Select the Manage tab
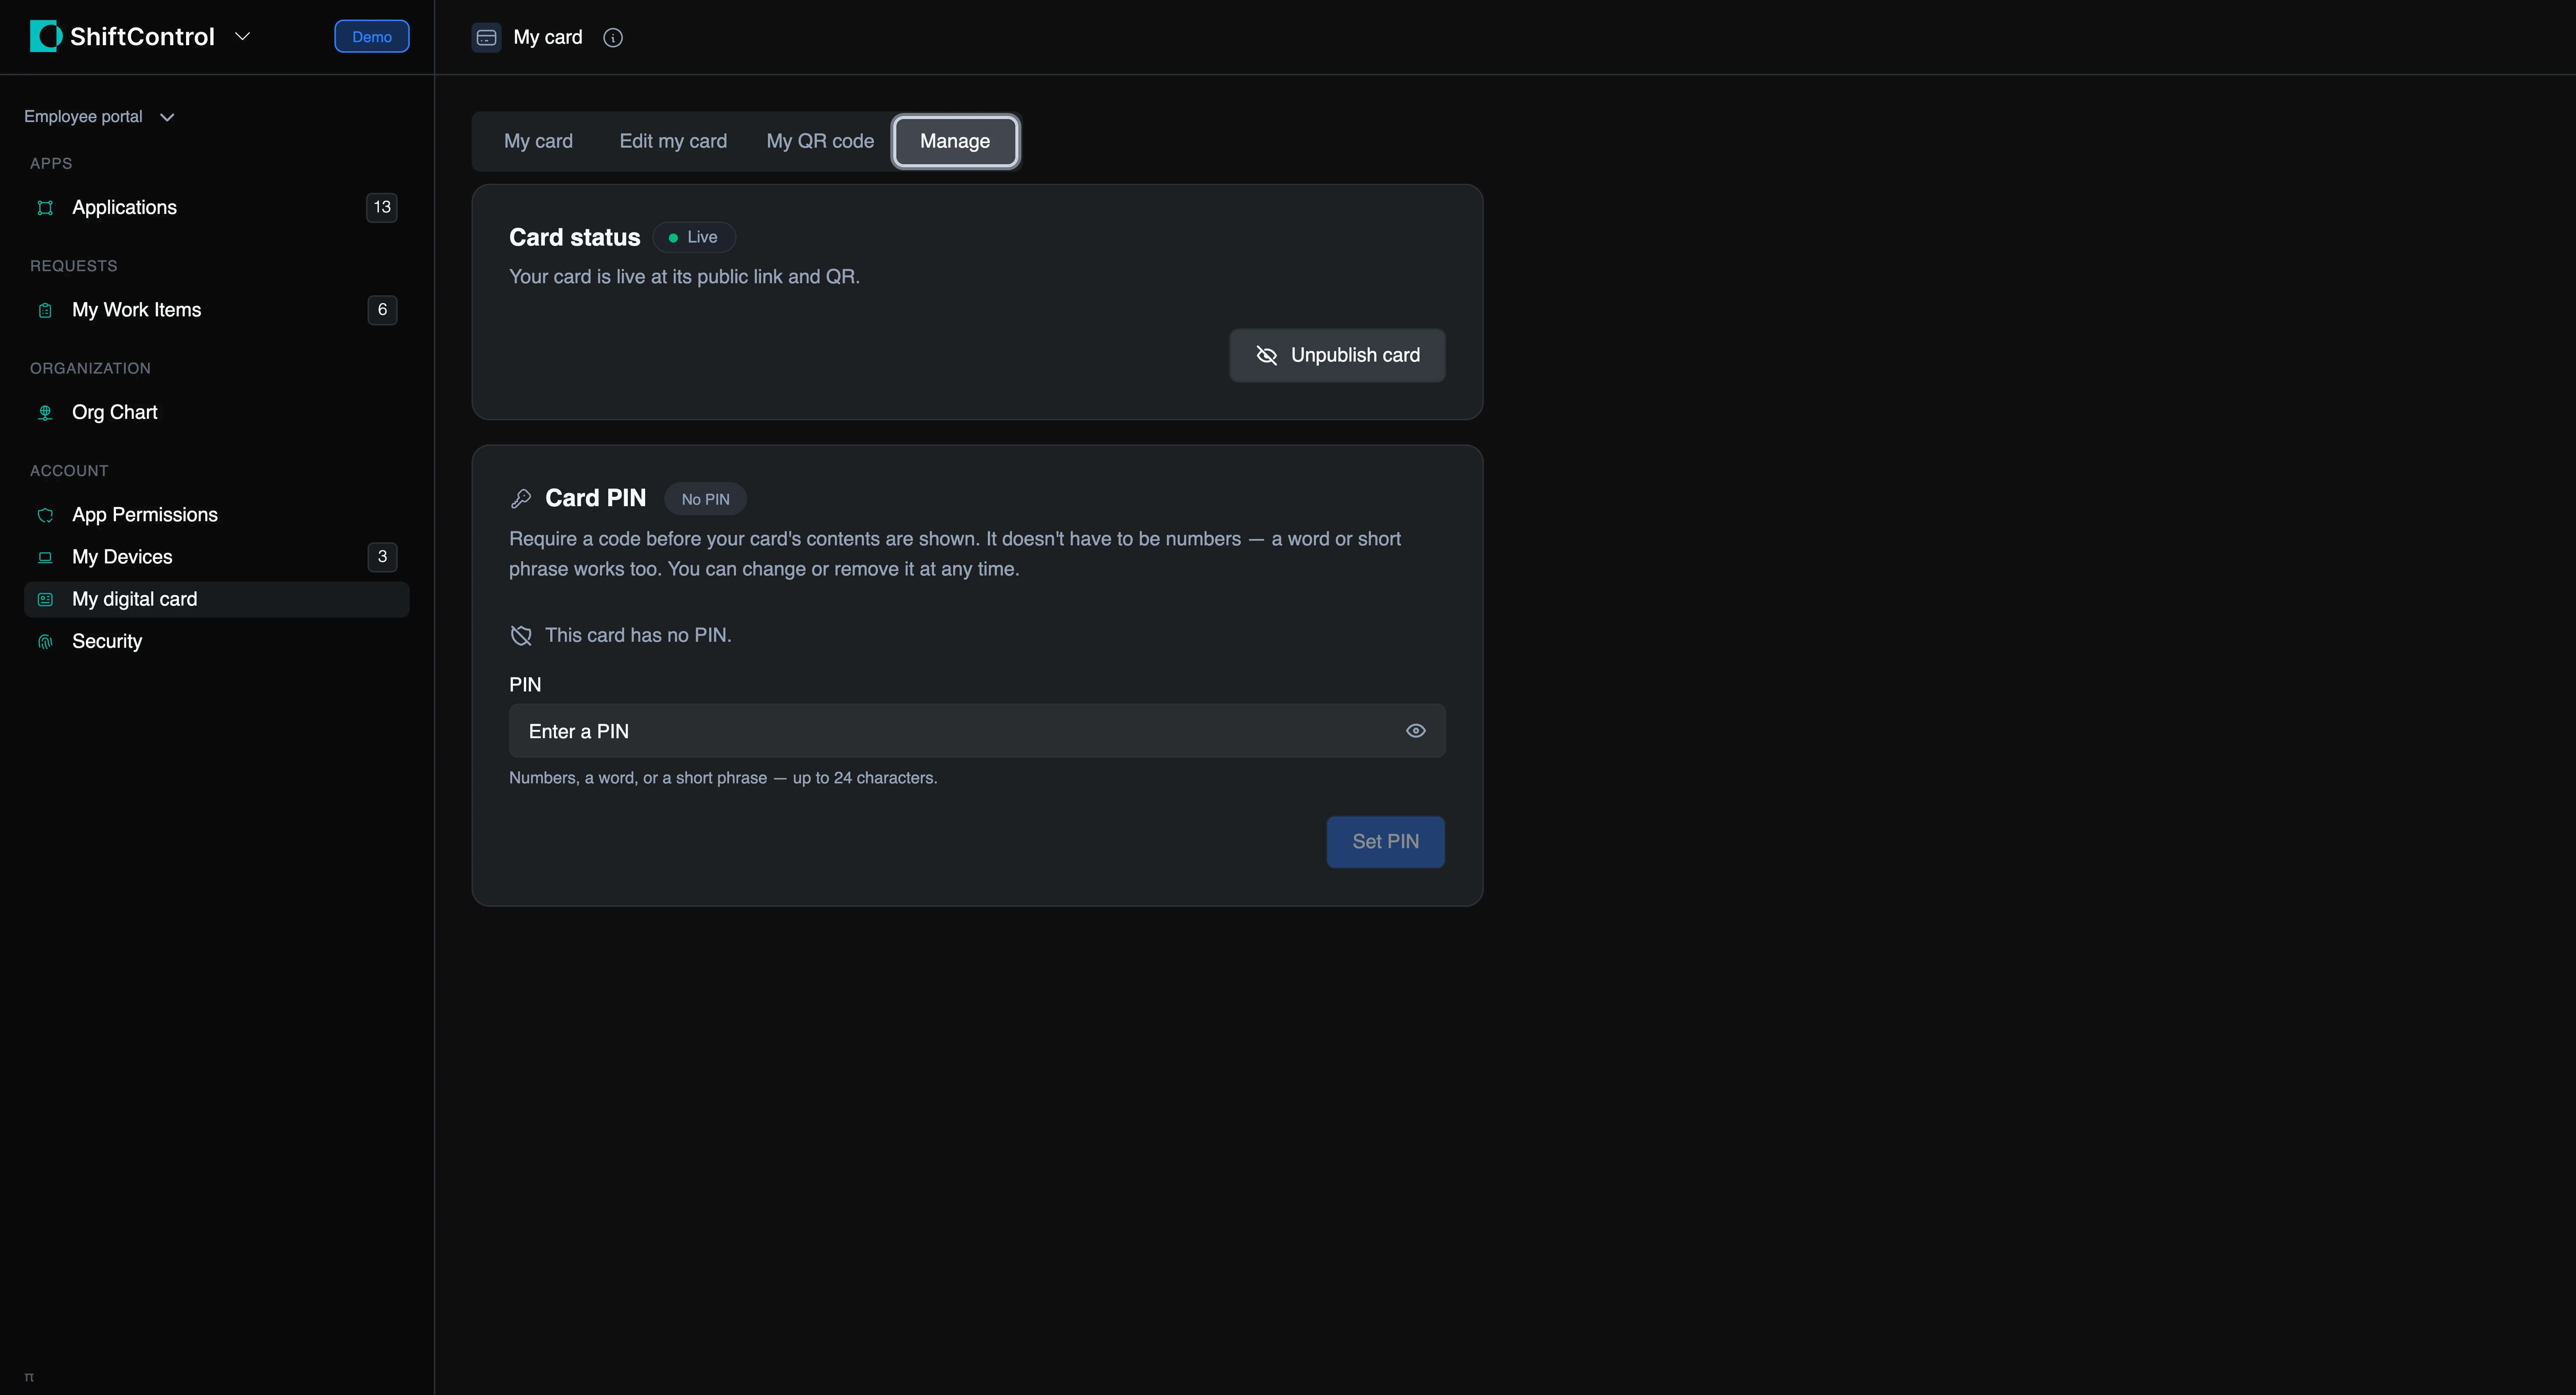Image resolution: width=2576 pixels, height=1395 pixels. pos(955,141)
